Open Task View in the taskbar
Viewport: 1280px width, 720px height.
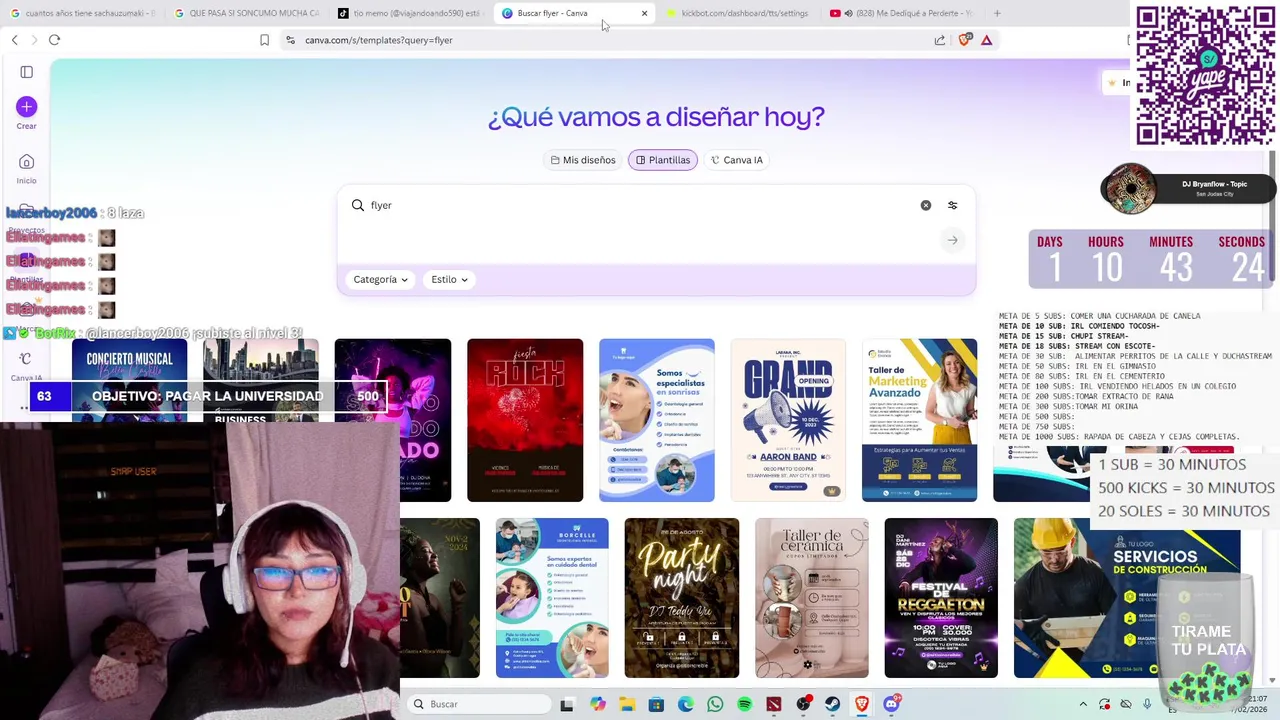coord(567,704)
